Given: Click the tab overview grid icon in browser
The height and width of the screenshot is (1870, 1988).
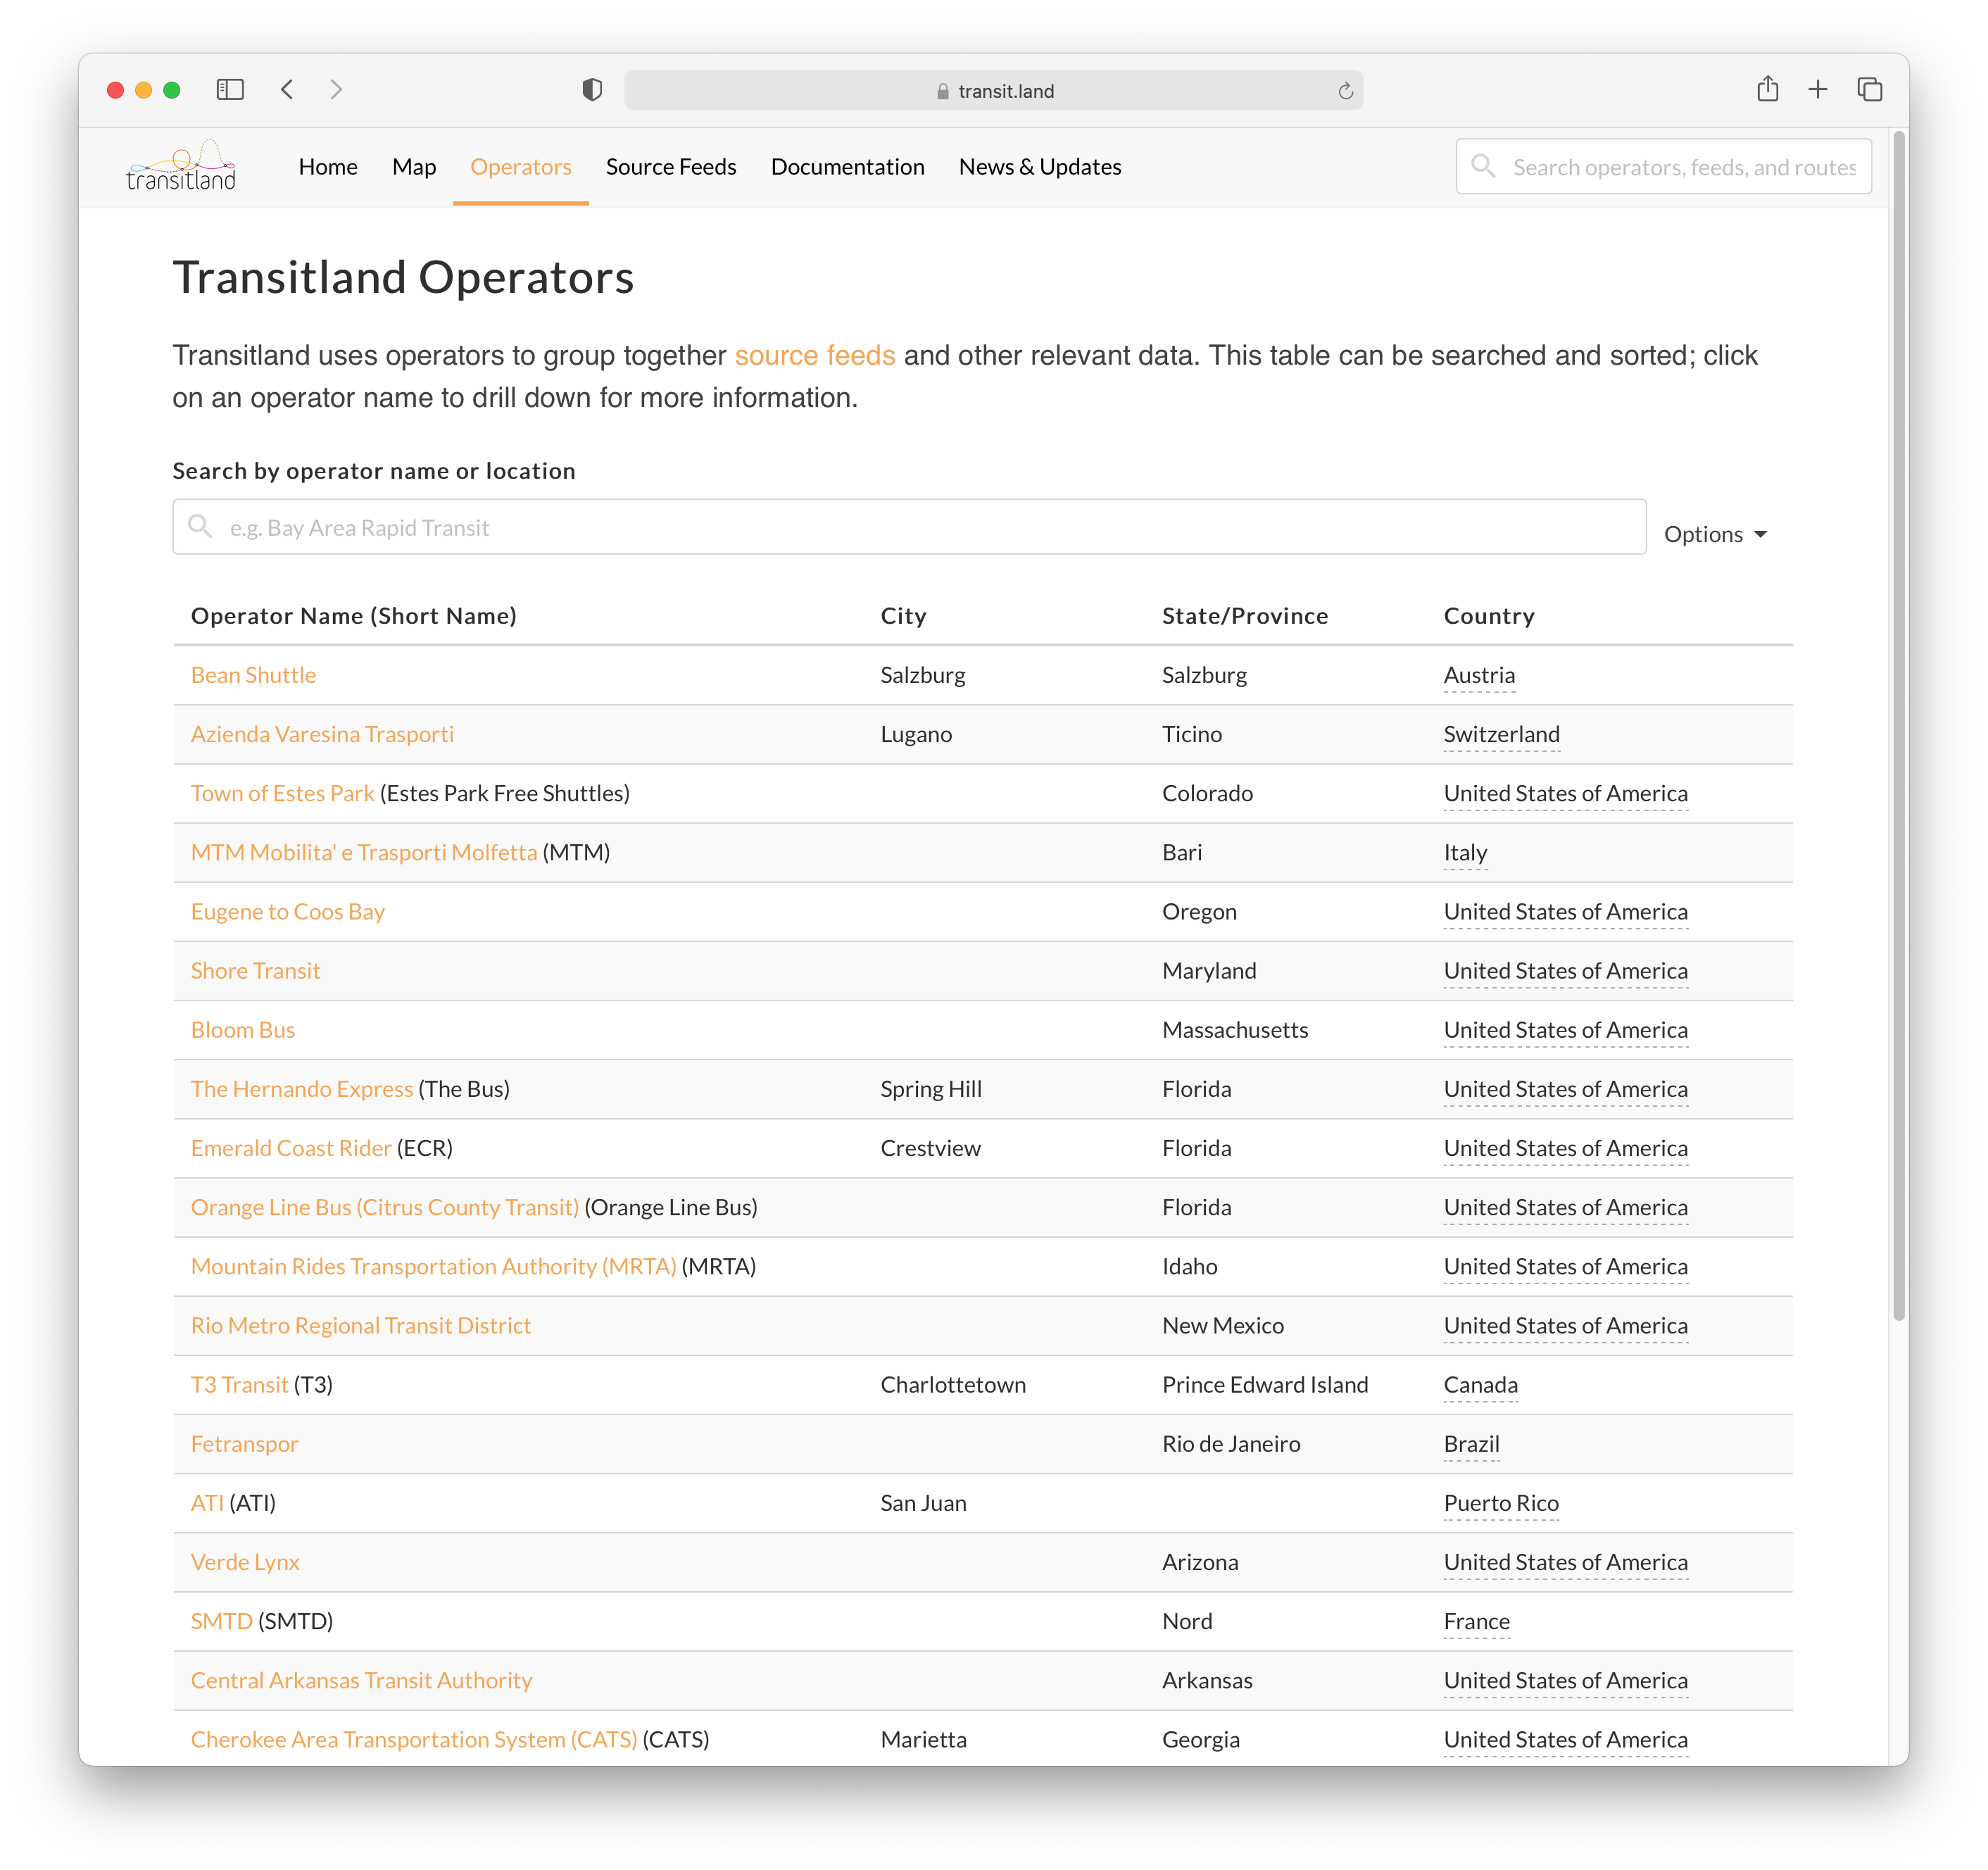Looking at the screenshot, I should (1870, 89).
